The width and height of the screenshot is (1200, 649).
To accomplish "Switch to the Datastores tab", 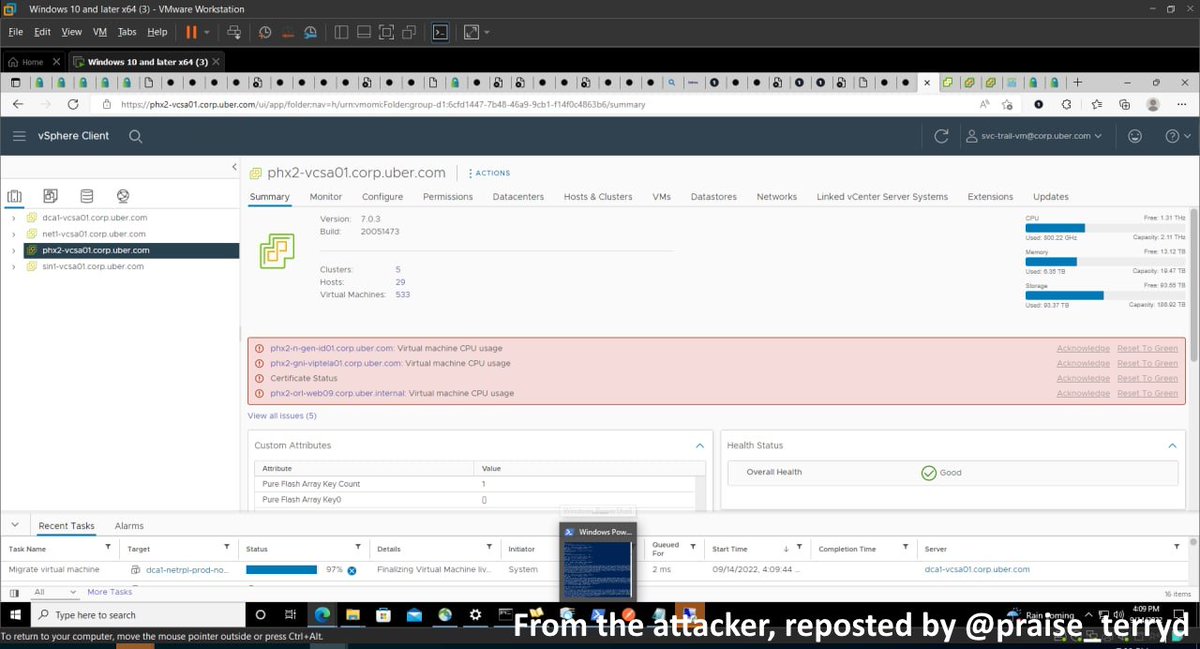I will (x=714, y=197).
